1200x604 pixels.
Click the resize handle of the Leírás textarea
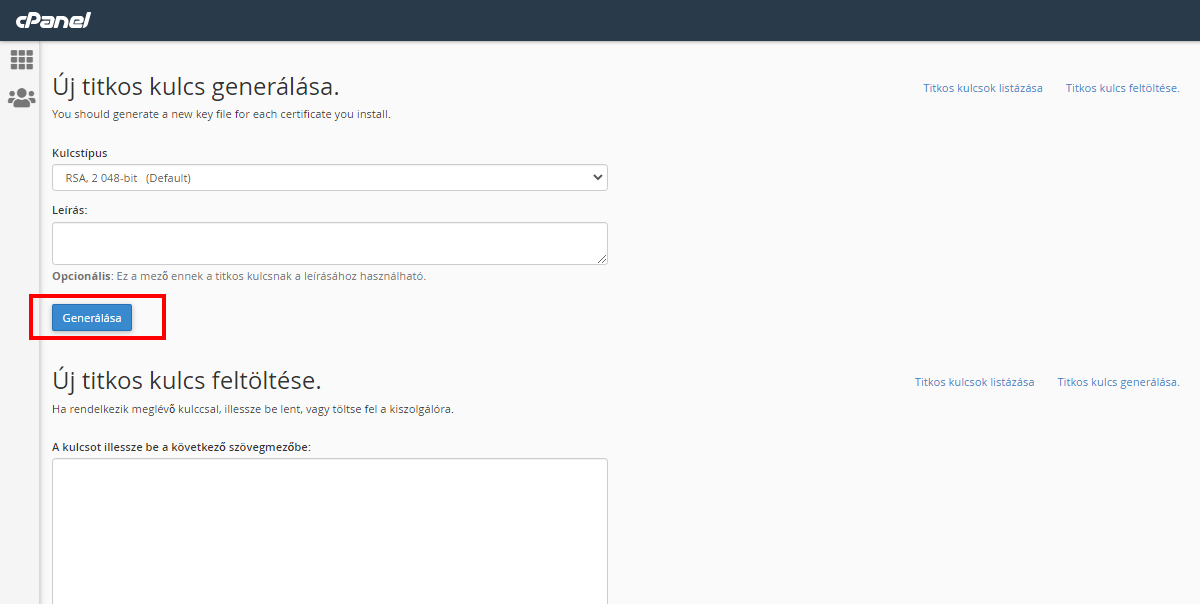pyautogui.click(x=602, y=259)
